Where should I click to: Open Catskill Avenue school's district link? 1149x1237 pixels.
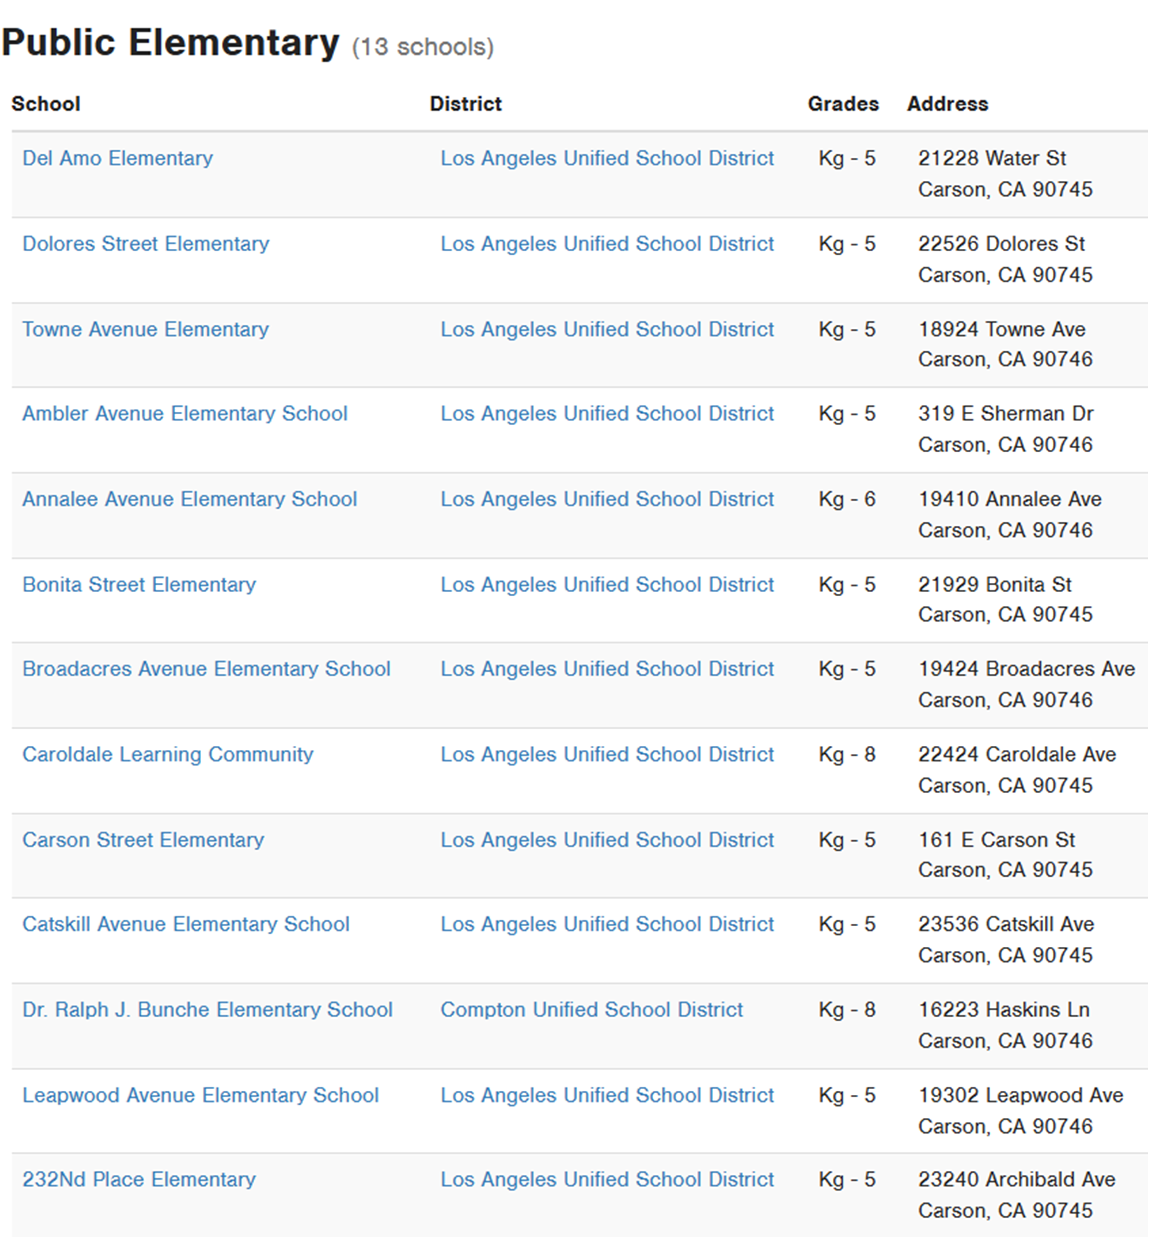[608, 925]
